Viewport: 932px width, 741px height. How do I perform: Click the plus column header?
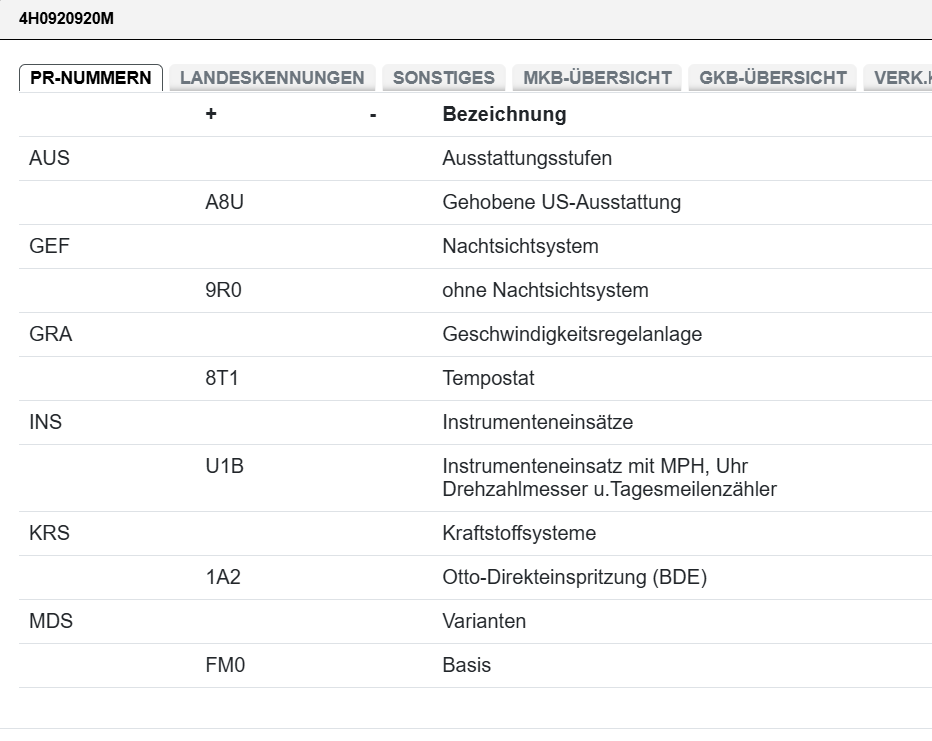pos(211,114)
